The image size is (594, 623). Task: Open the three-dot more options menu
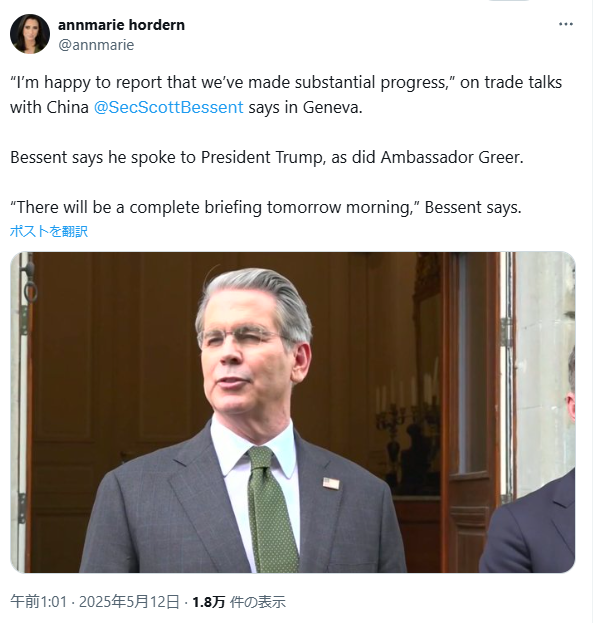point(565,24)
